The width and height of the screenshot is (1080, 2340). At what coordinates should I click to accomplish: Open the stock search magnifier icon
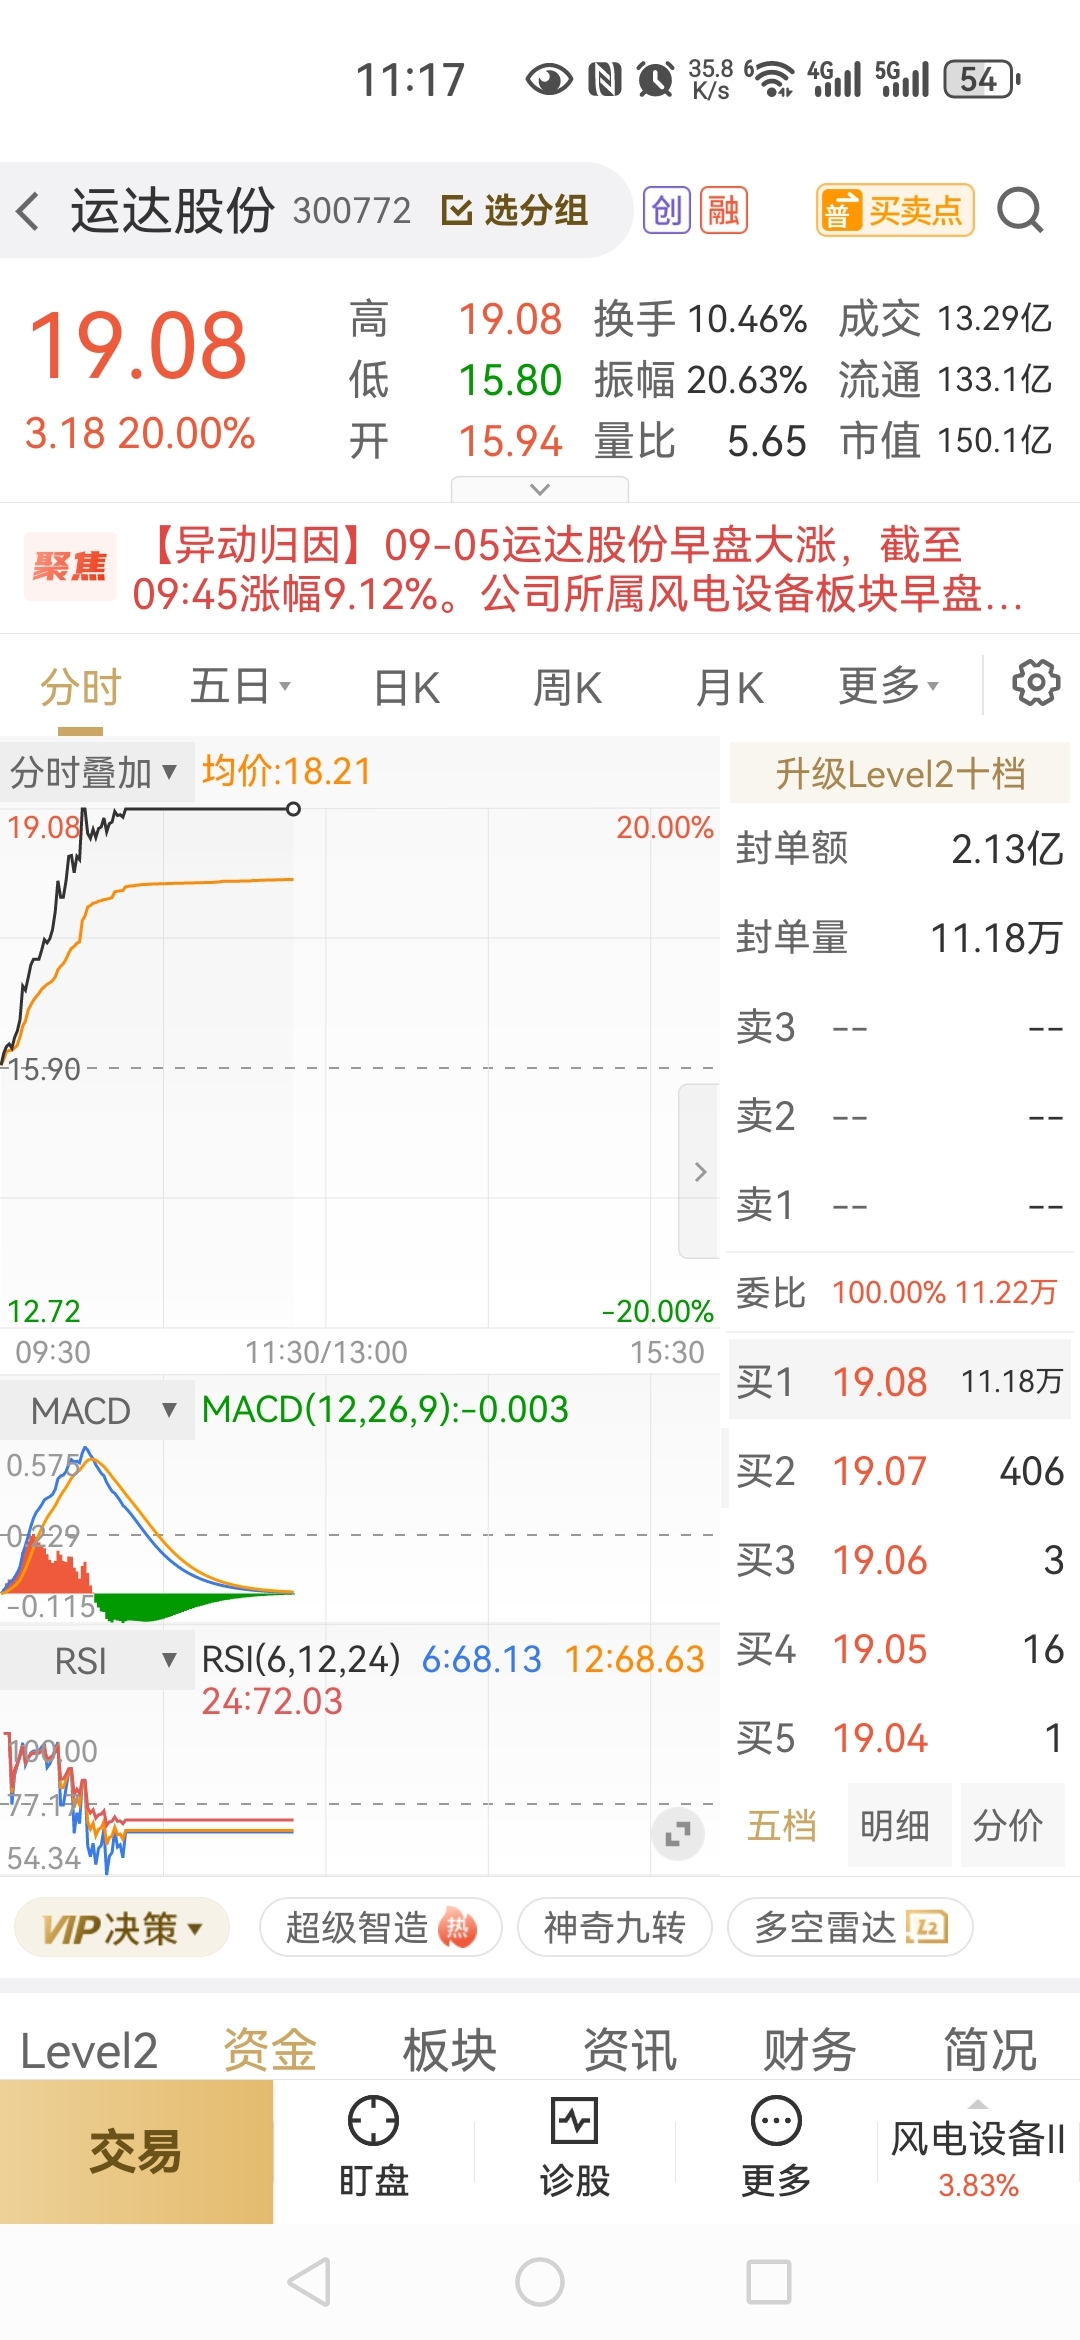coord(1020,210)
